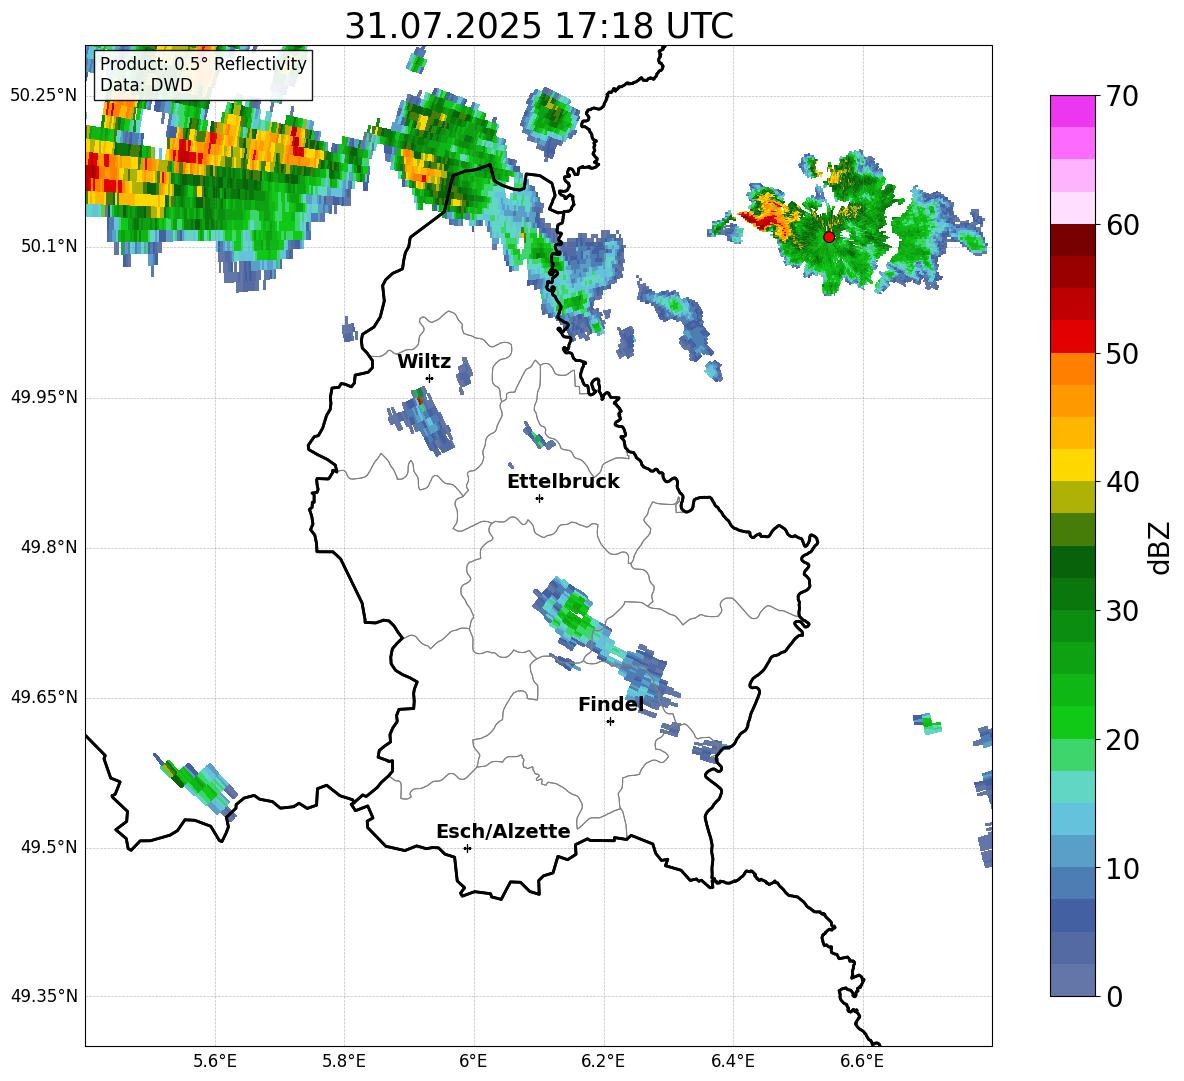Click the bright green colorbar segment at 20
The image size is (1184, 1081).
tap(1072, 722)
